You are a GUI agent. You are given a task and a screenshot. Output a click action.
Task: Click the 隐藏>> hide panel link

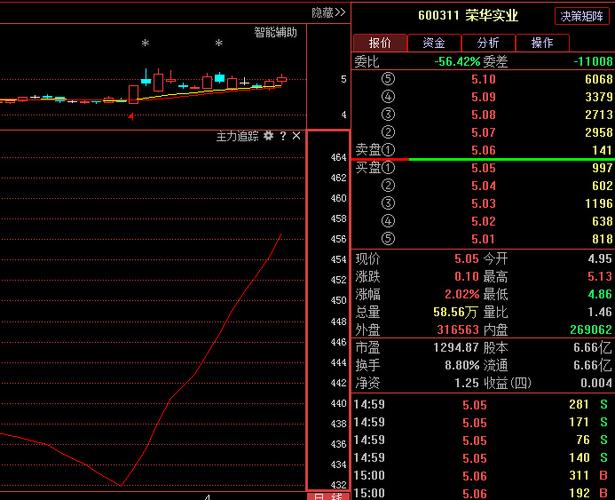tap(328, 13)
